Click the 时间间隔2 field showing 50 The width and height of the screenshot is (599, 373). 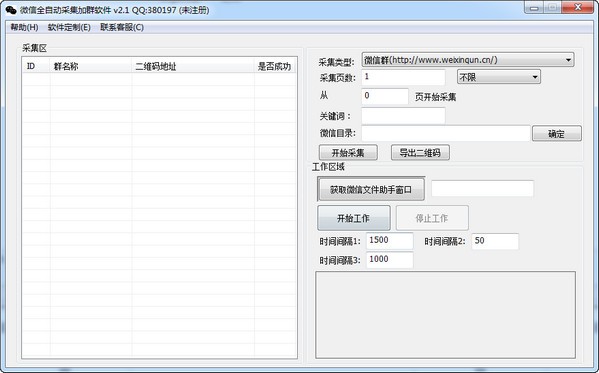(495, 241)
